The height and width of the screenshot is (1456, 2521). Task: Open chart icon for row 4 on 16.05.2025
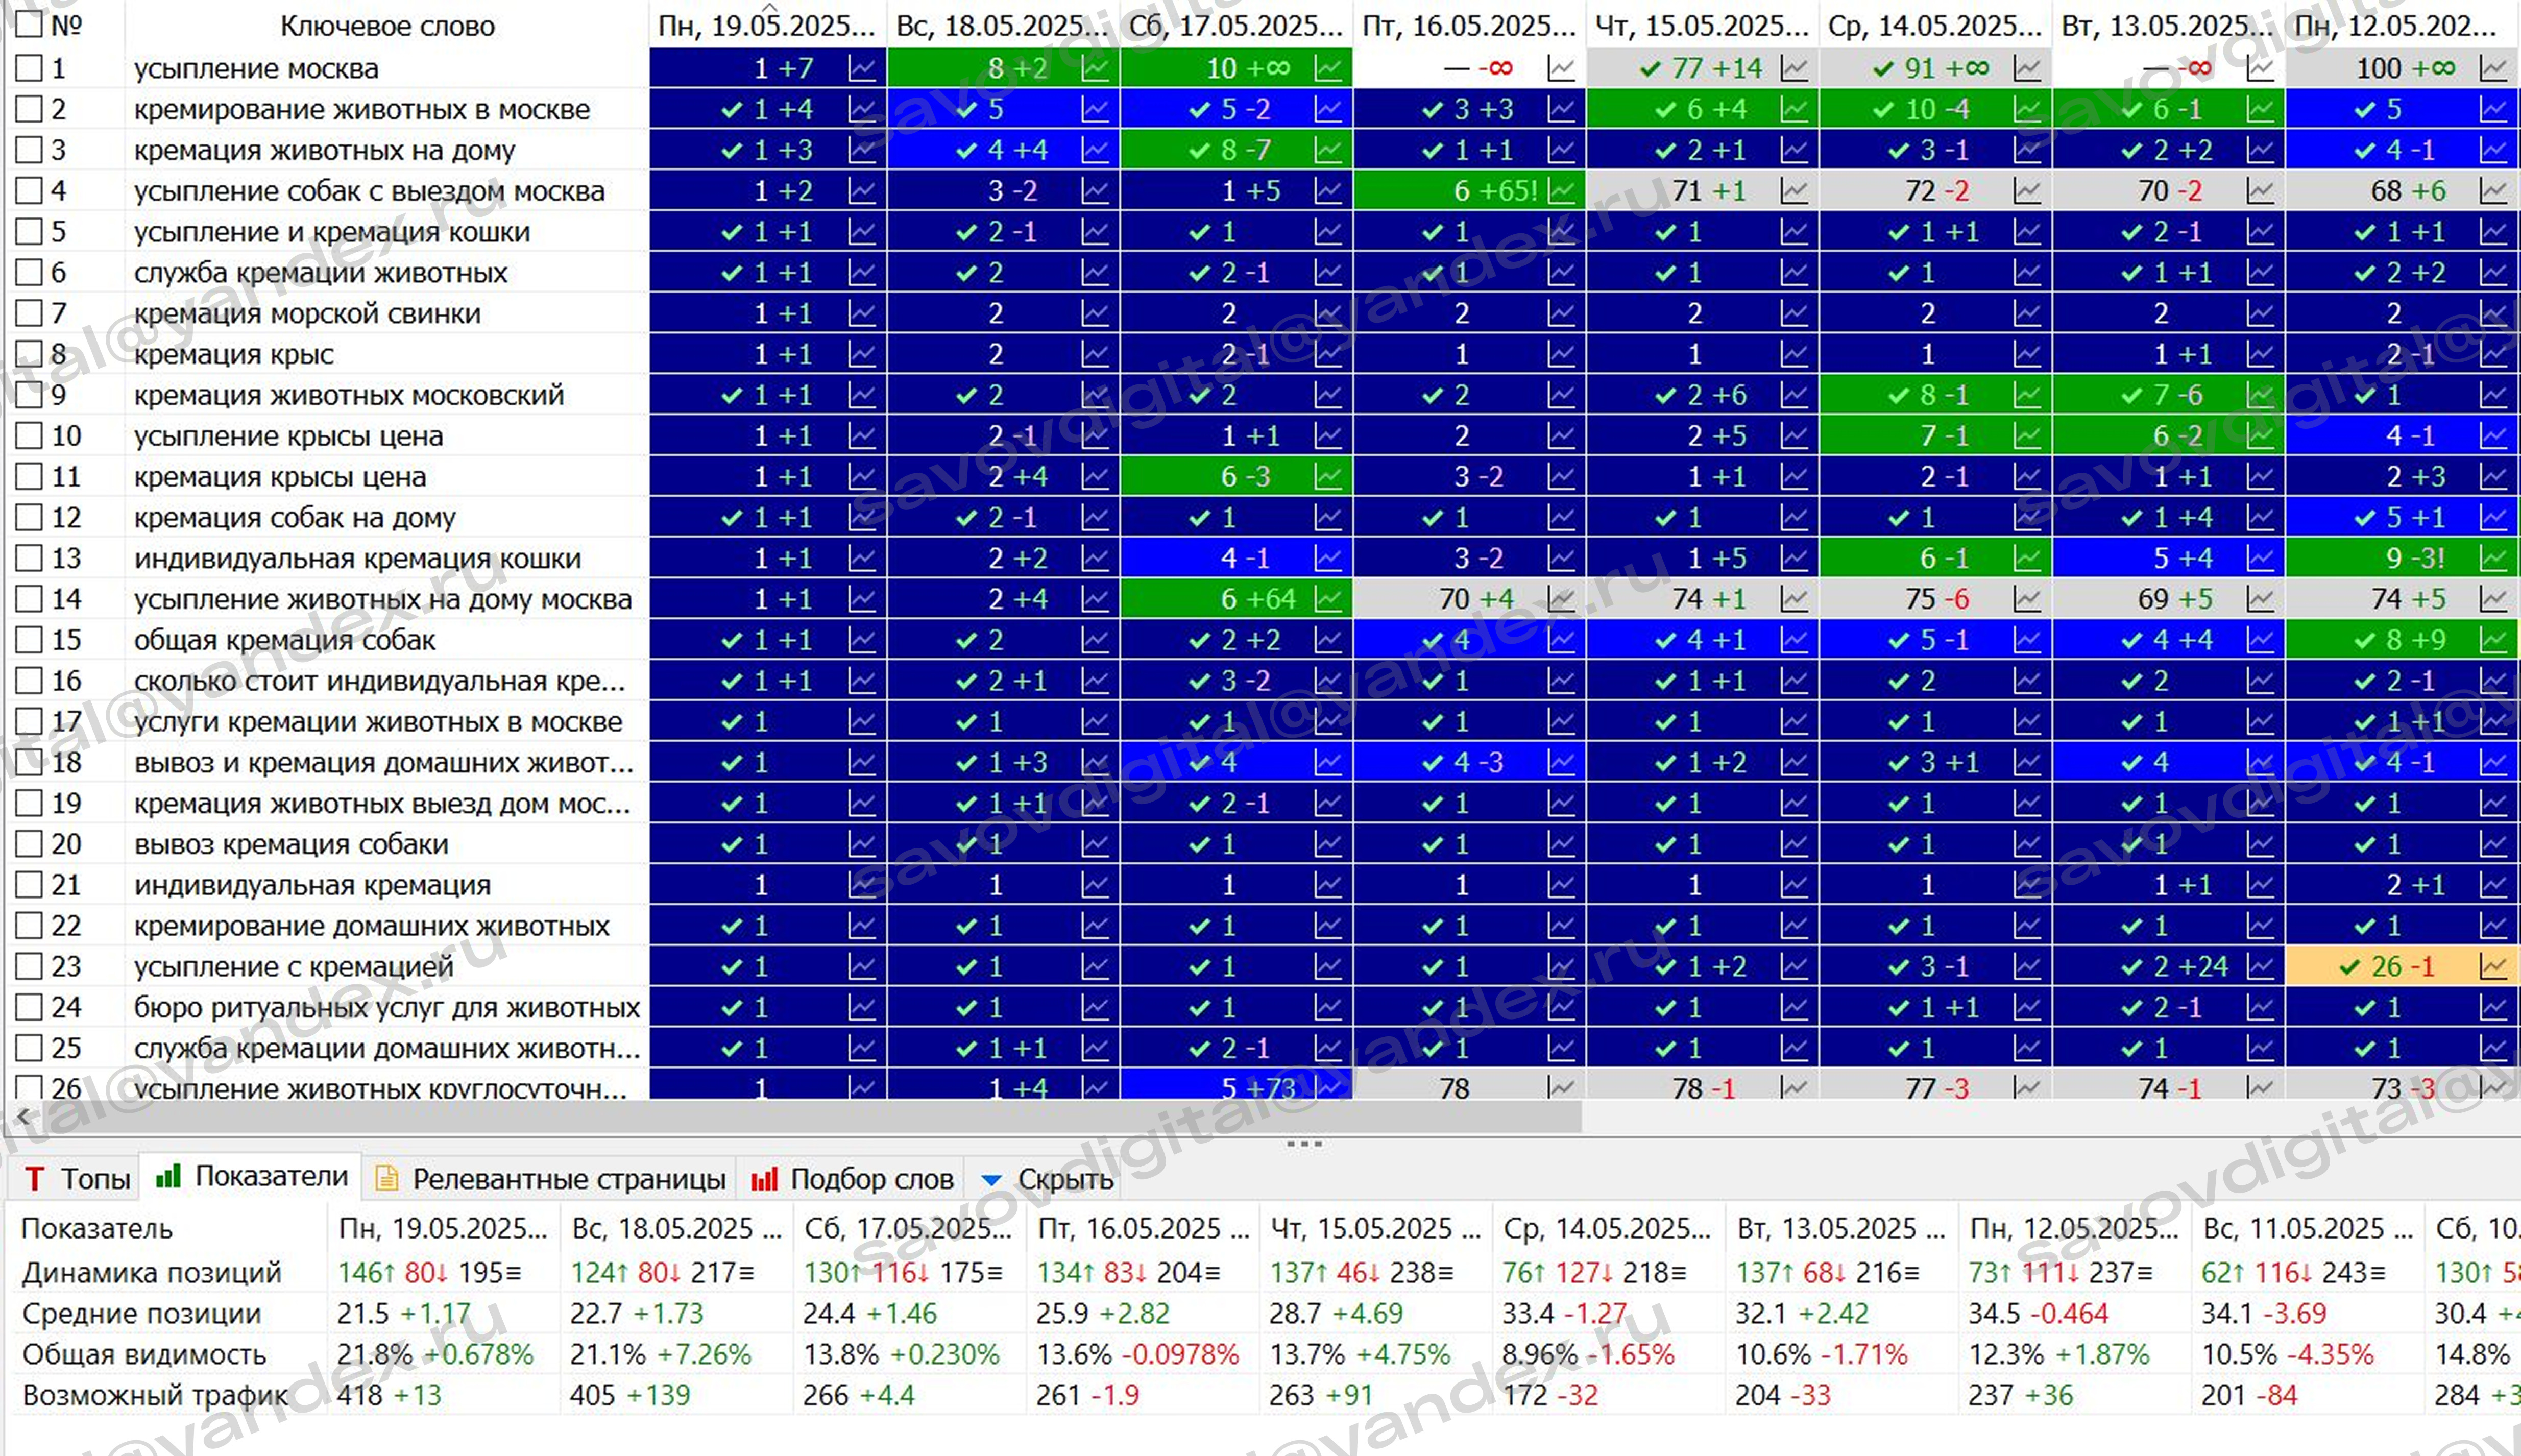point(1561,190)
